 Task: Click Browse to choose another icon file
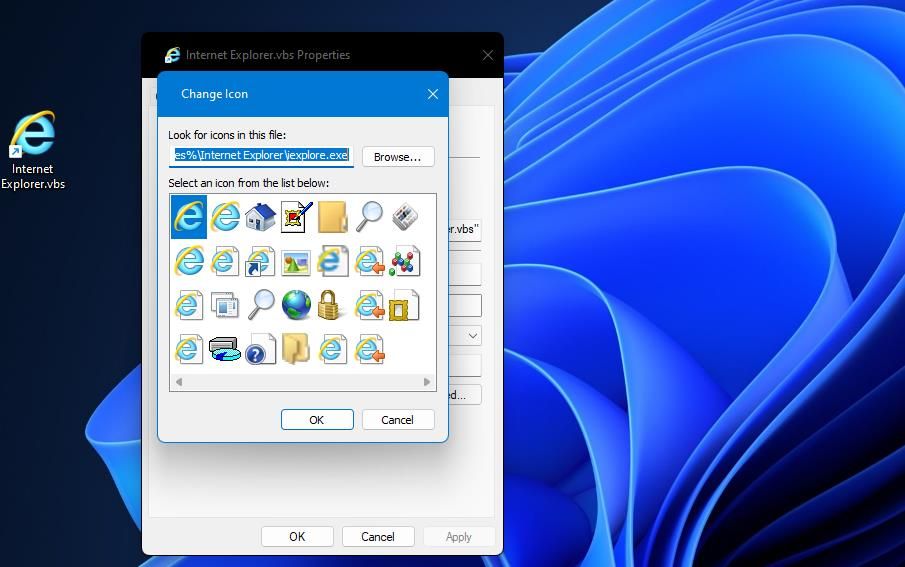click(x=398, y=157)
